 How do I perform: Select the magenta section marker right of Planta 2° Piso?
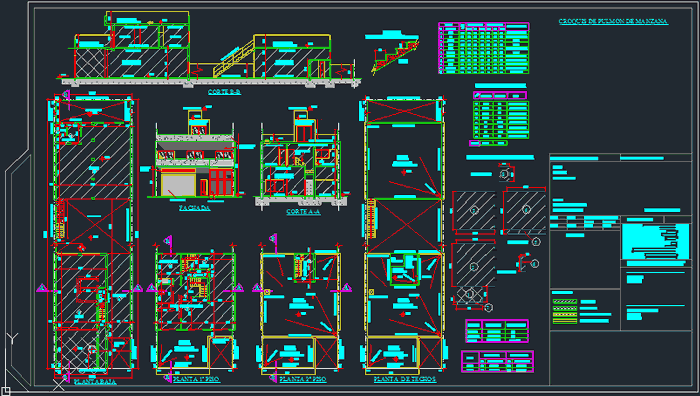click(x=346, y=288)
